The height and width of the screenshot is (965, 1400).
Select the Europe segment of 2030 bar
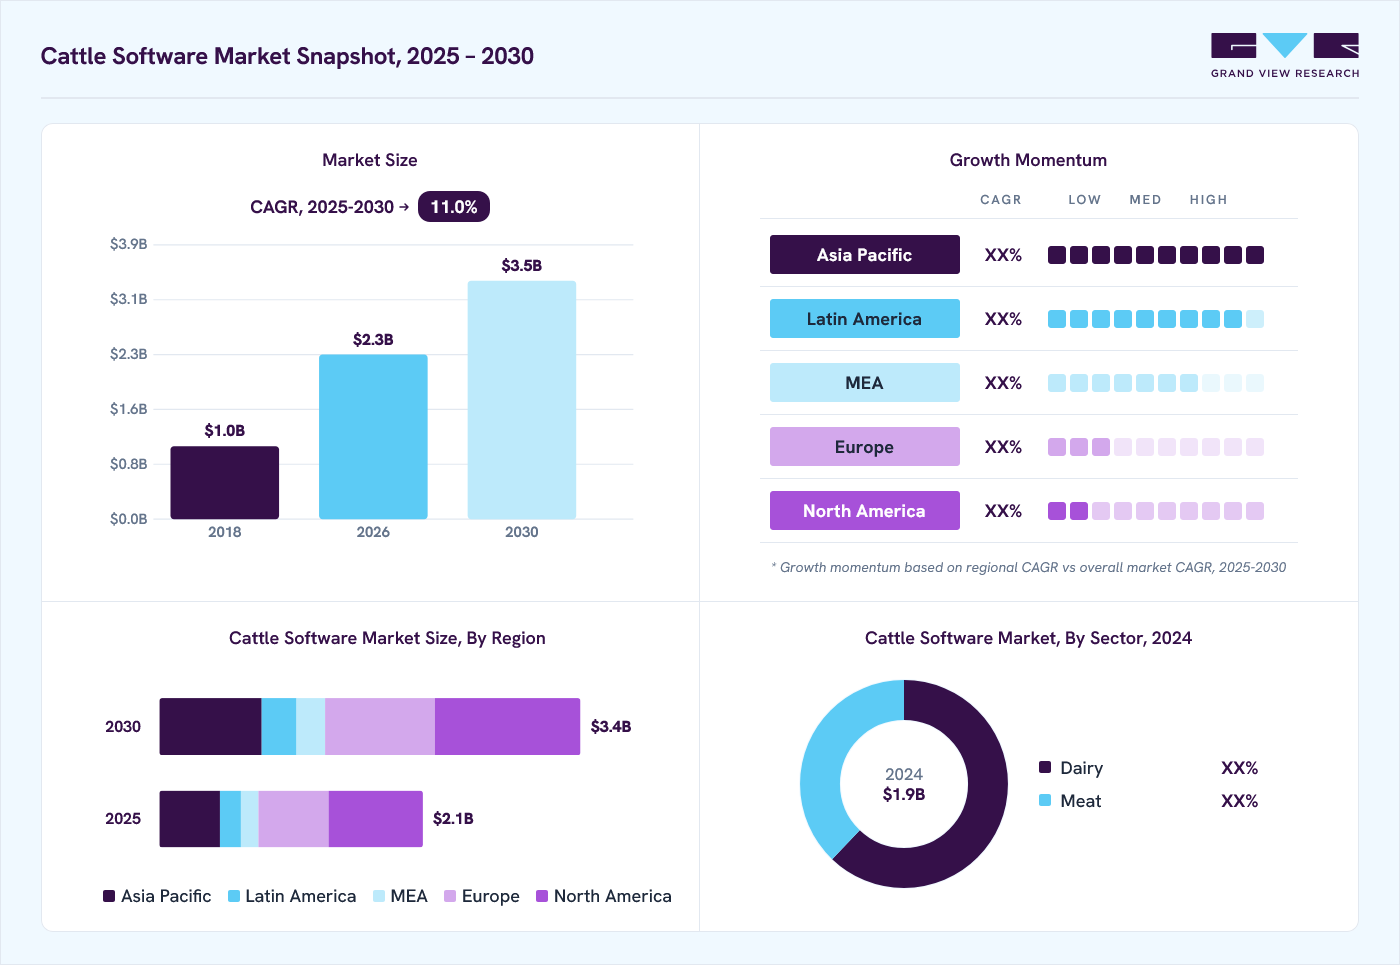click(380, 726)
